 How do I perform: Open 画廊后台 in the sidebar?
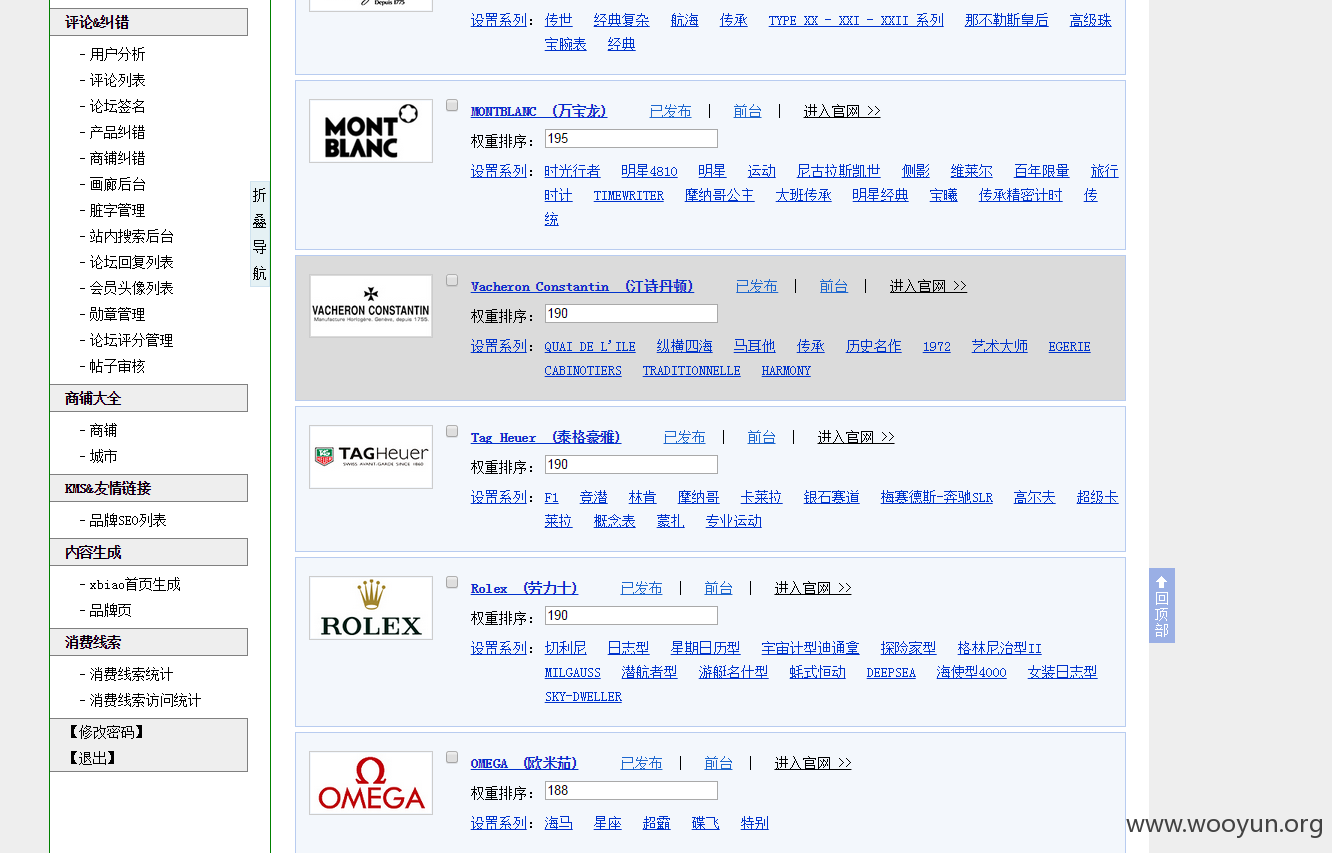117,184
